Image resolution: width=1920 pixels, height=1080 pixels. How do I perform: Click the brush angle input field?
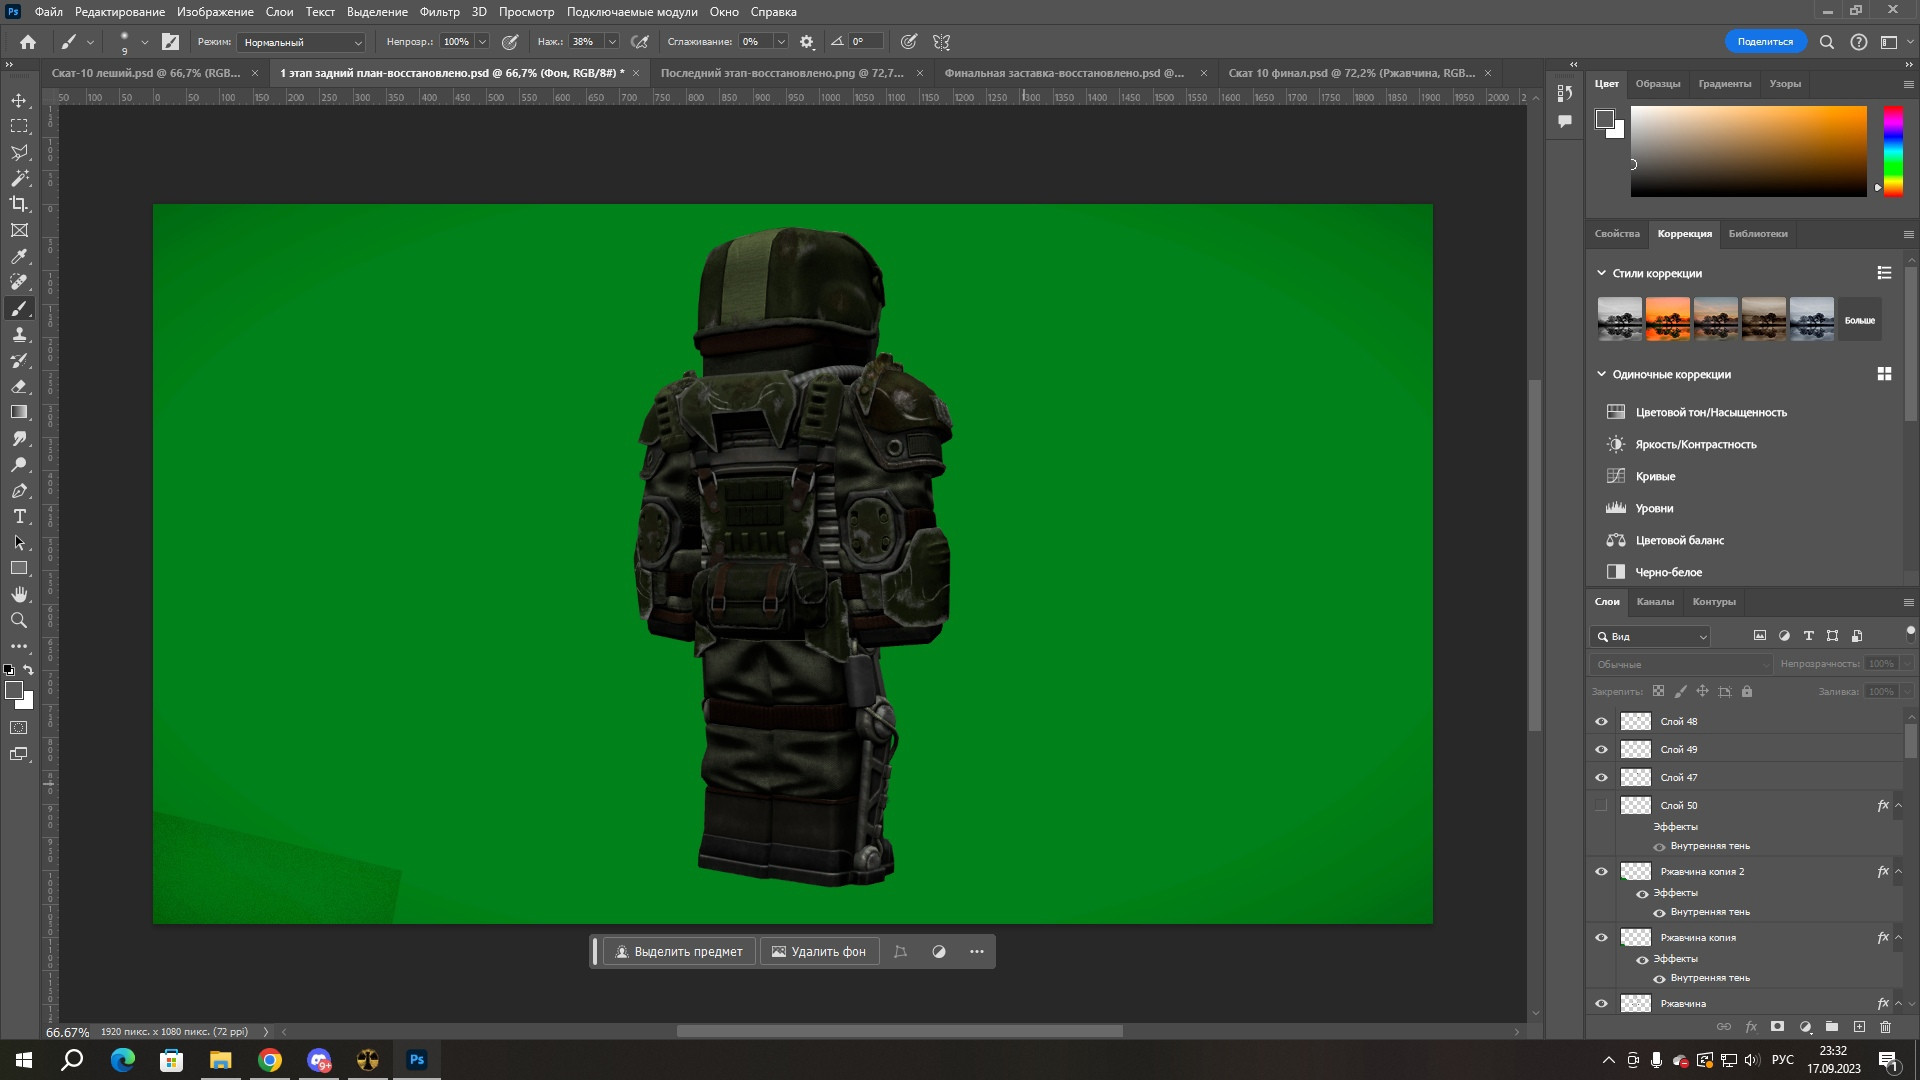[x=866, y=42]
